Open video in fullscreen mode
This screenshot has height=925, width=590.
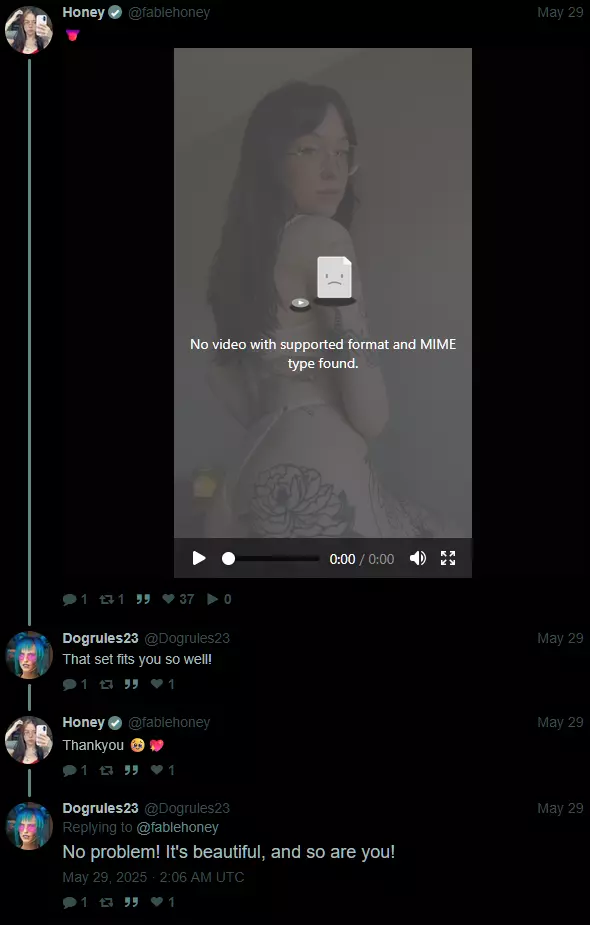click(x=448, y=558)
